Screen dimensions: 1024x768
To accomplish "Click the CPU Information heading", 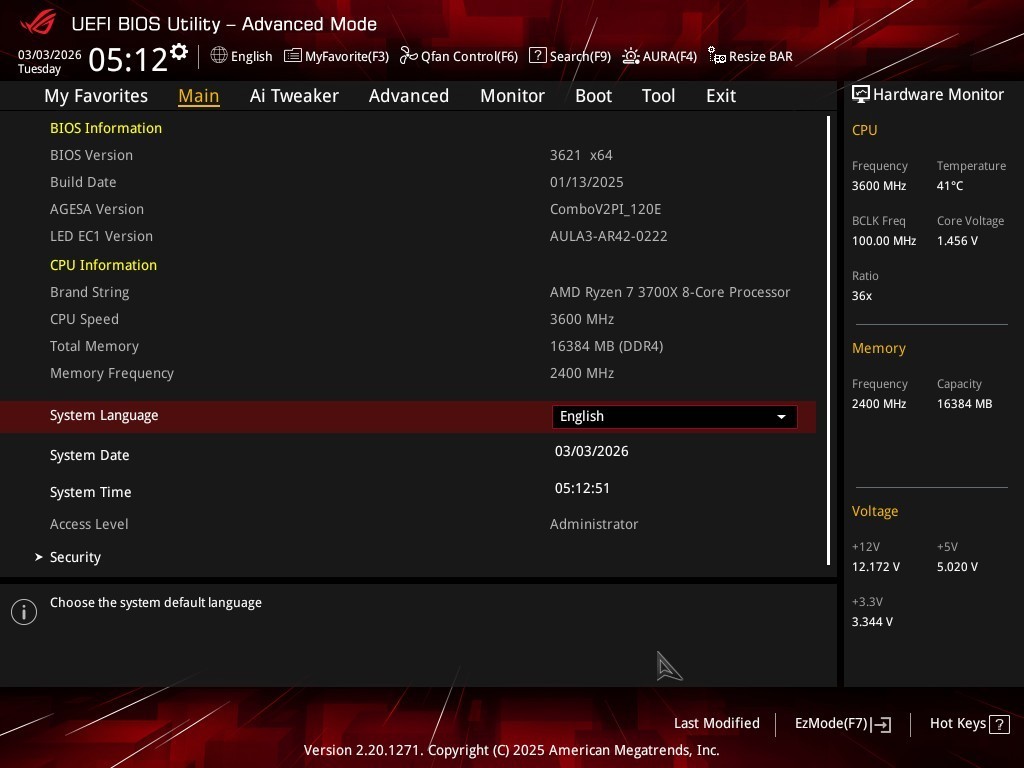I will click(103, 265).
